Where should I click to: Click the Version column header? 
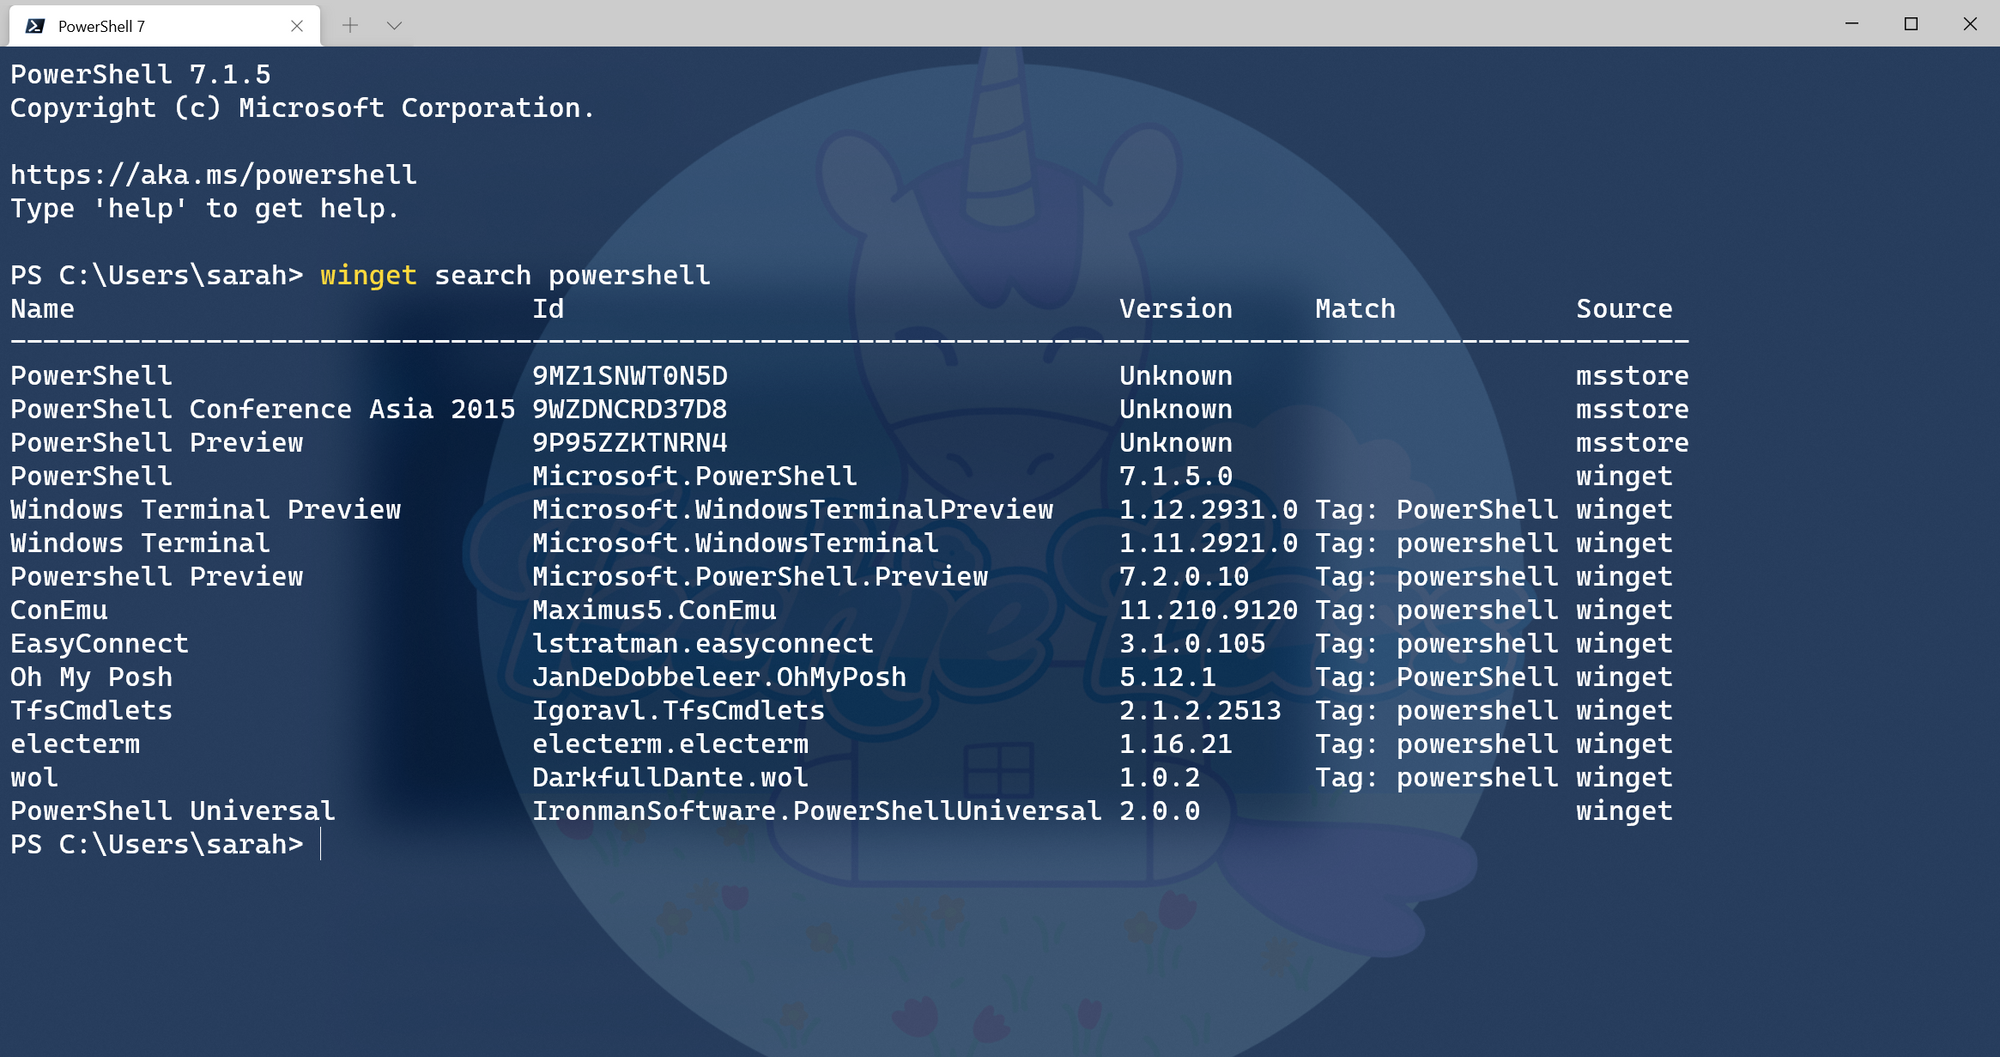click(1175, 308)
